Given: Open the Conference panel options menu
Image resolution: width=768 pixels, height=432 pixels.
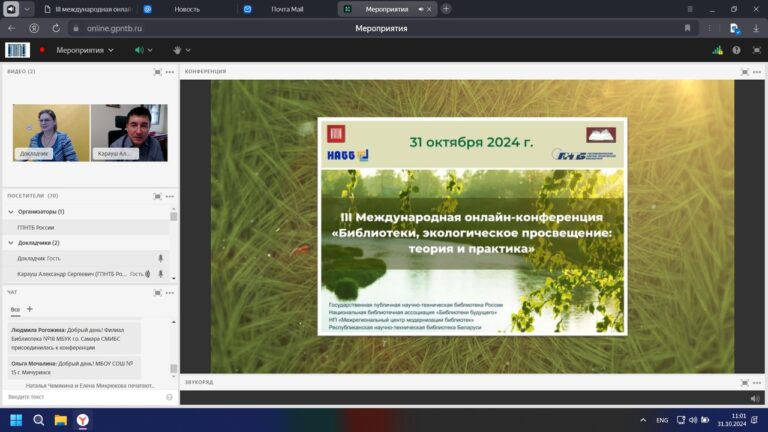Looking at the screenshot, I should [756, 72].
